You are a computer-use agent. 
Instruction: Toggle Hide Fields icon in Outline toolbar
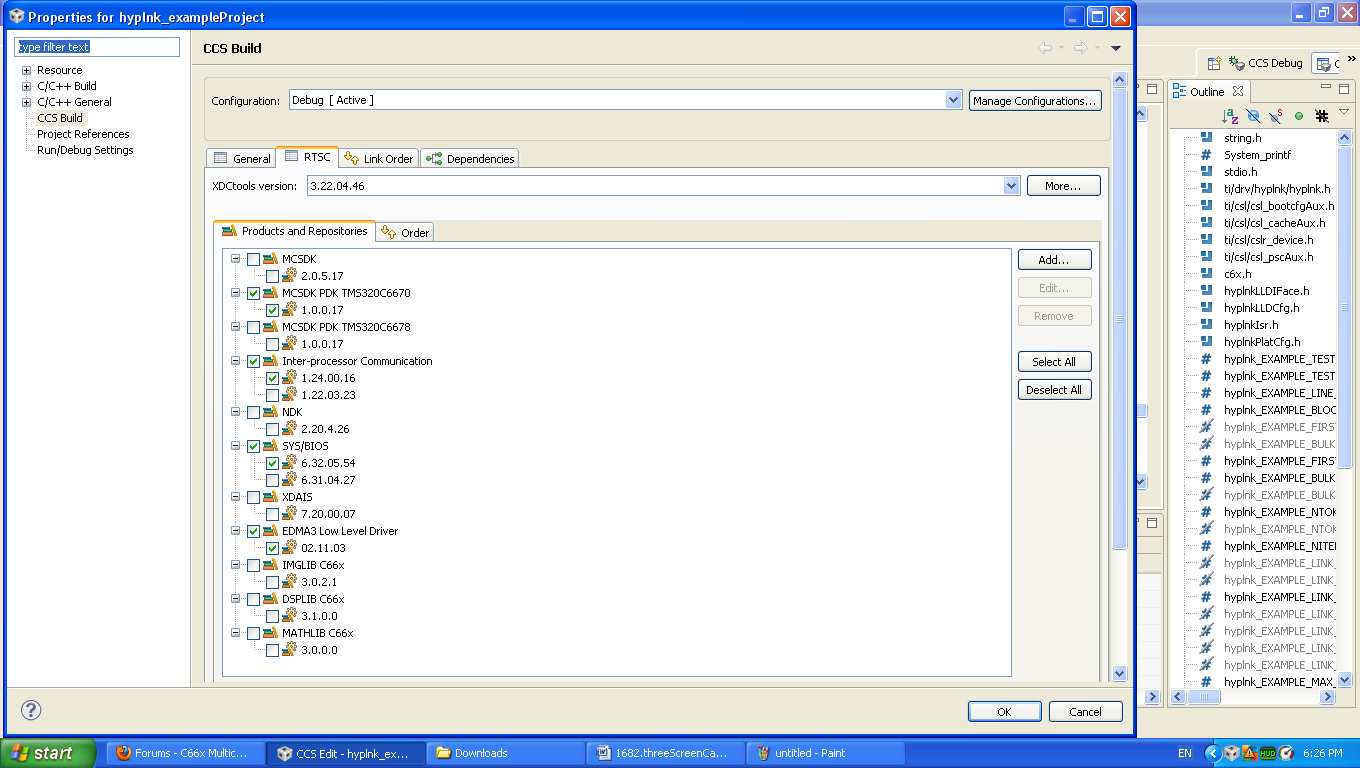(1253, 116)
